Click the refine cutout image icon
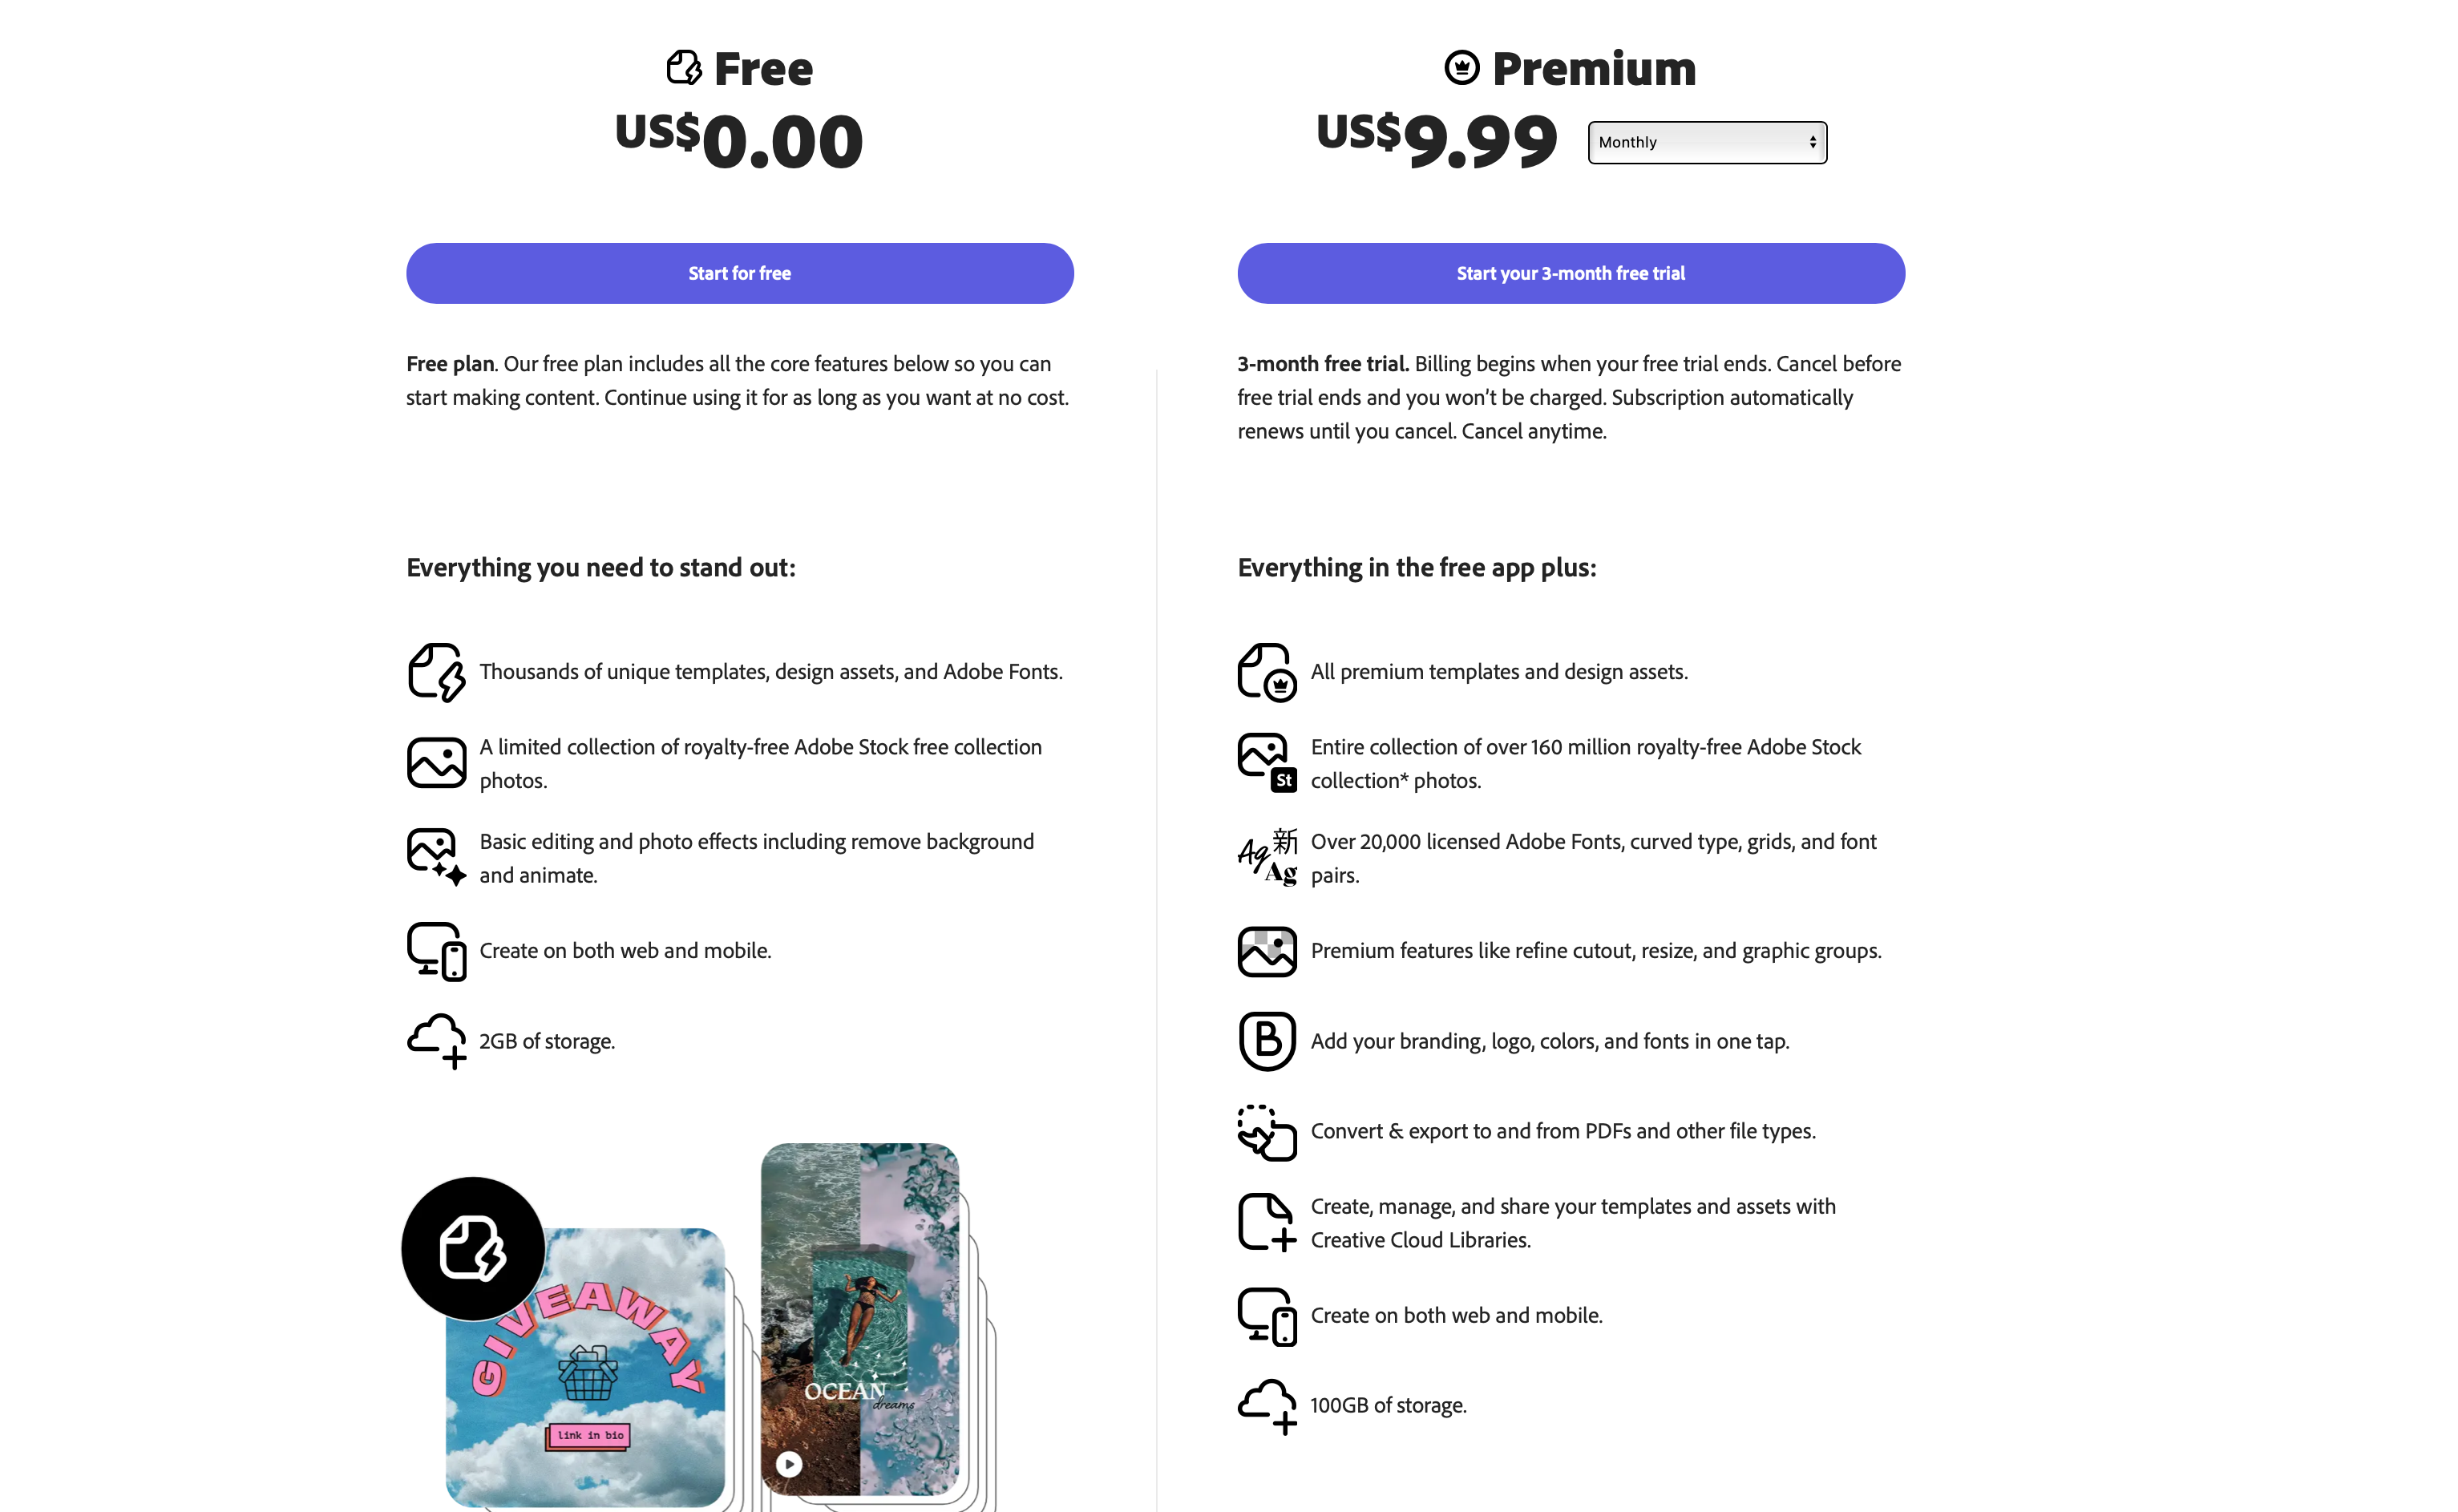The image size is (2458, 1512). pos(1267,951)
